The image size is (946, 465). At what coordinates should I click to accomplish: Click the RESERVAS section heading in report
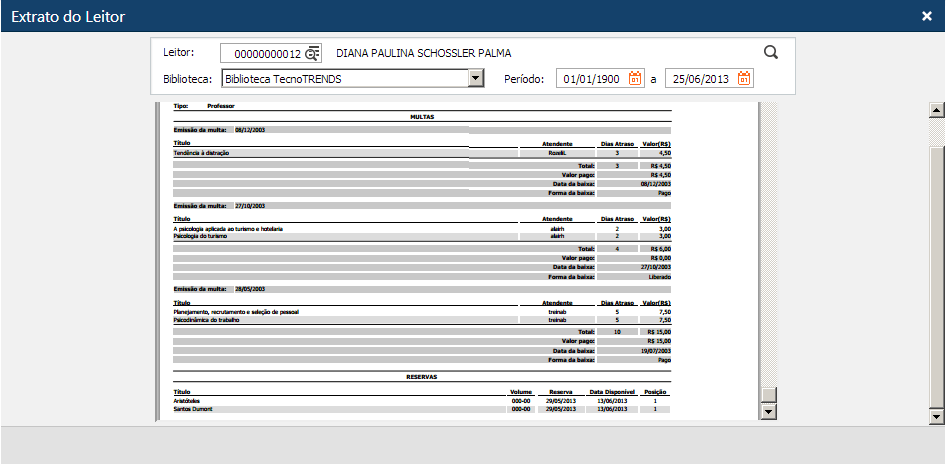pos(421,377)
